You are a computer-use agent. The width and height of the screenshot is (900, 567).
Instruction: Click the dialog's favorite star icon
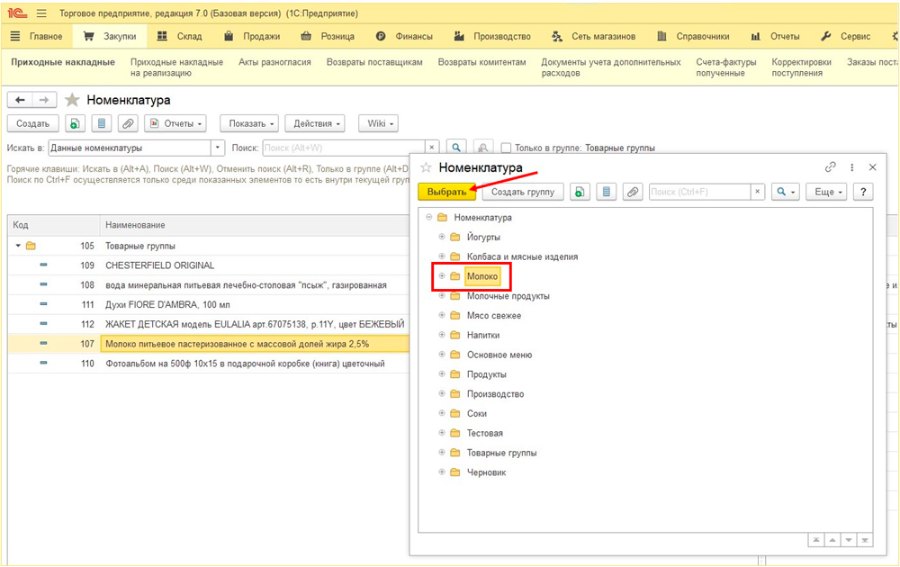(426, 168)
